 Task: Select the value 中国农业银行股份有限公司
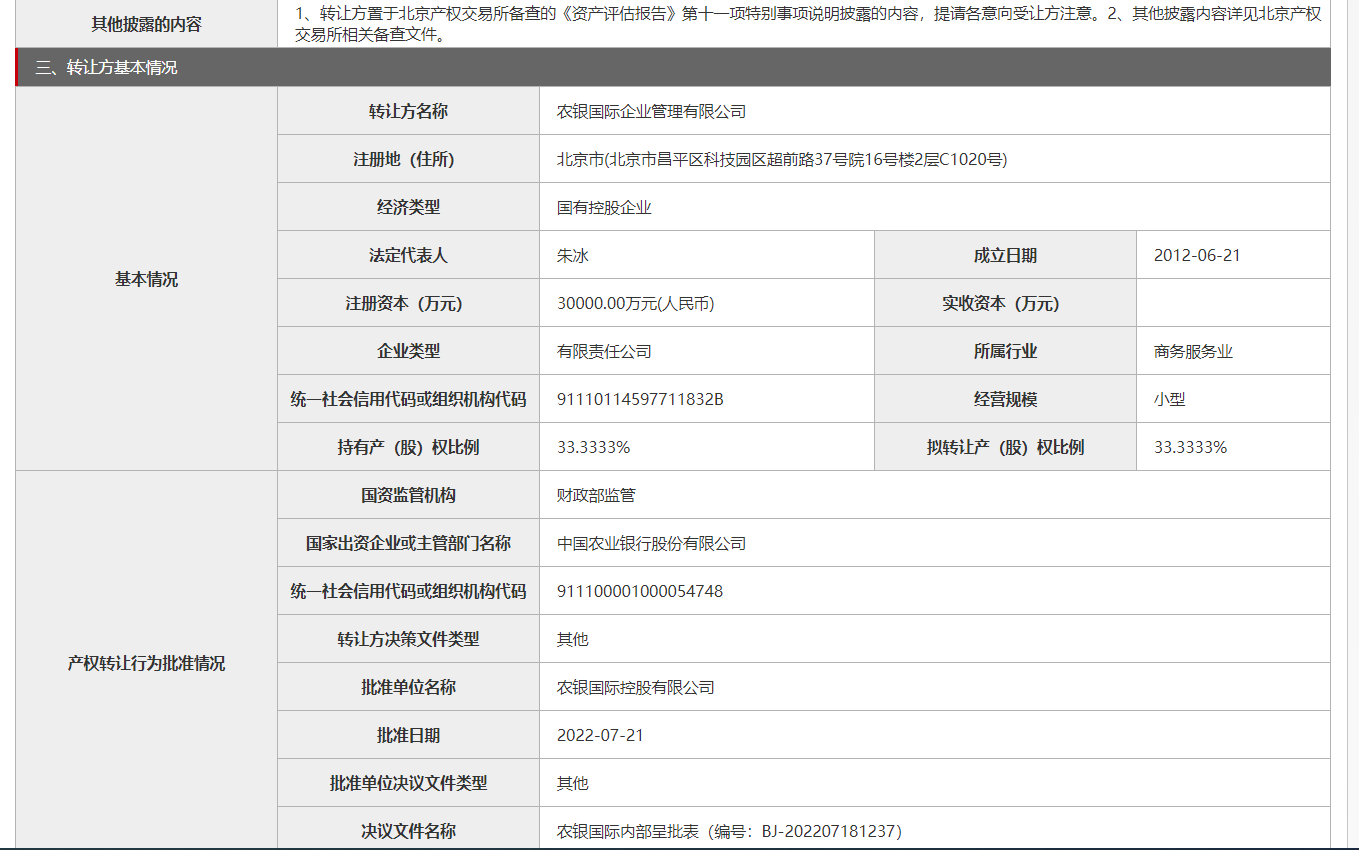[x=651, y=544]
